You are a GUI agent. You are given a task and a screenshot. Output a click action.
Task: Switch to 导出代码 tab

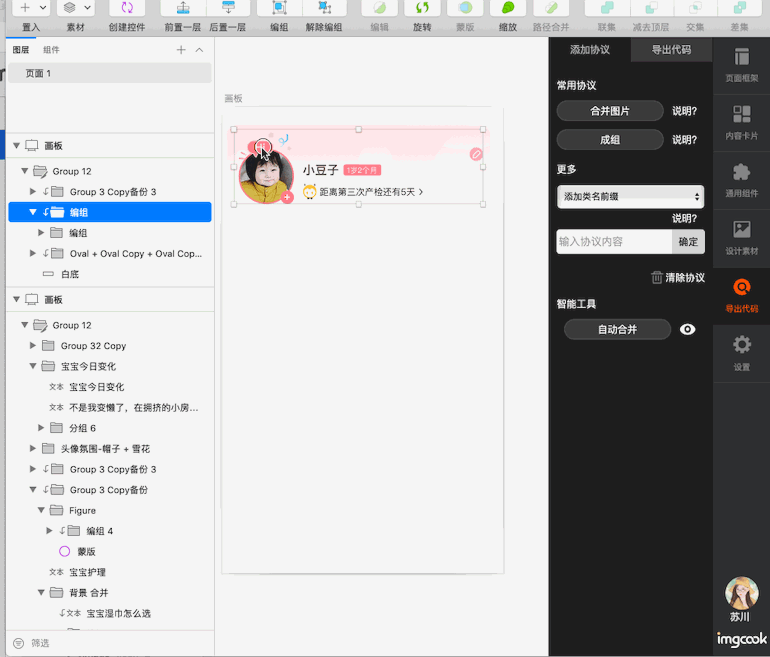click(671, 50)
